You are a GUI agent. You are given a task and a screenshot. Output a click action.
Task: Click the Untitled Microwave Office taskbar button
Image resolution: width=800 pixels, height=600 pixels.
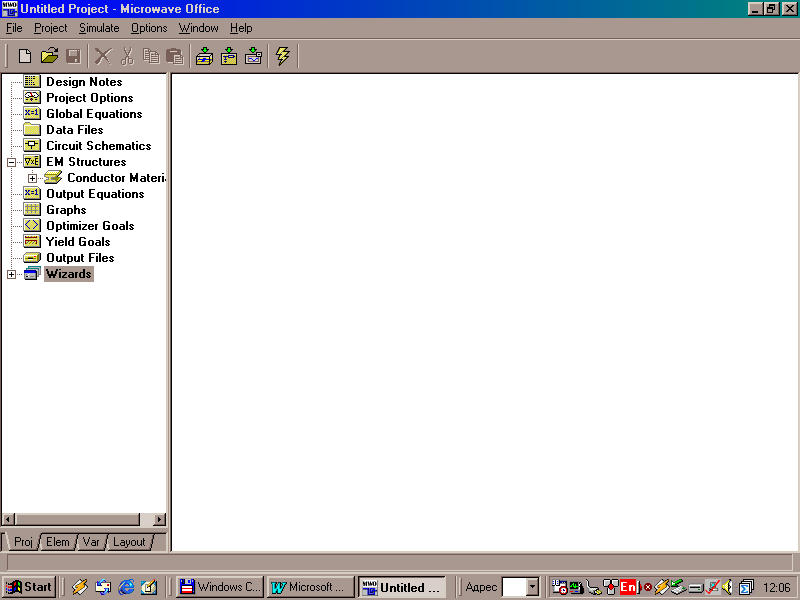point(402,587)
